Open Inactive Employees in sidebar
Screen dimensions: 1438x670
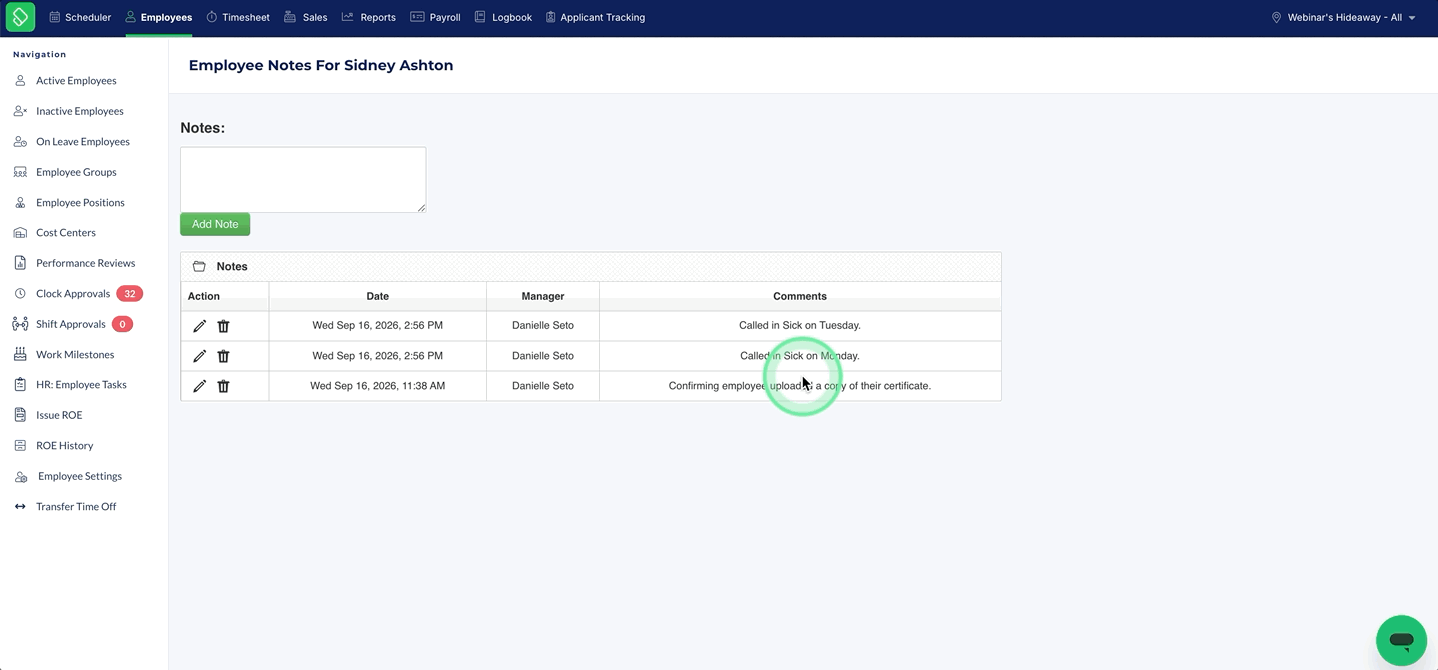click(80, 111)
